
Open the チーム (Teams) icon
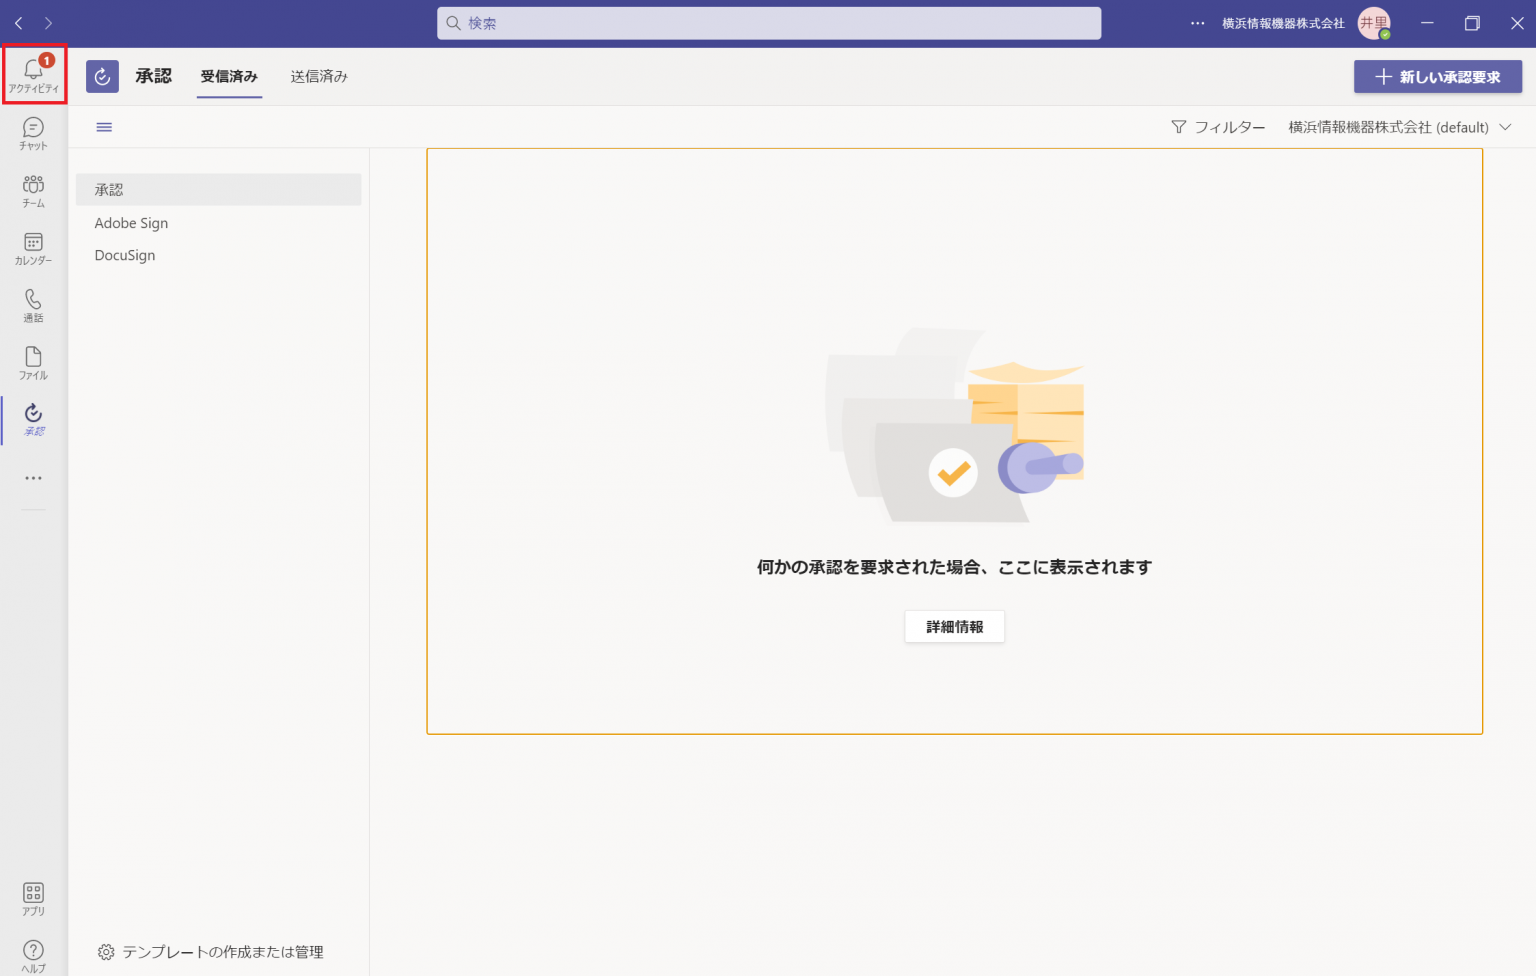33,190
